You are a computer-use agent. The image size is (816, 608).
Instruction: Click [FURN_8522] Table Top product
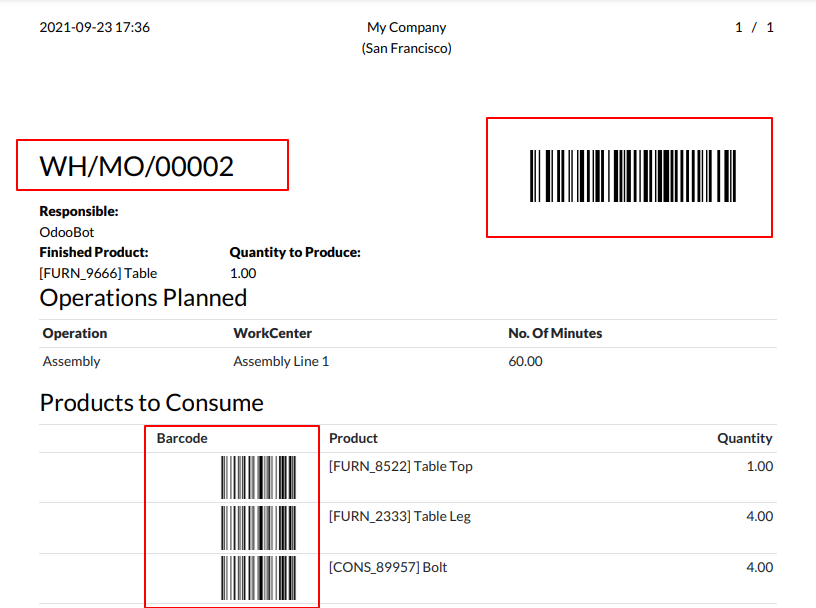401,466
